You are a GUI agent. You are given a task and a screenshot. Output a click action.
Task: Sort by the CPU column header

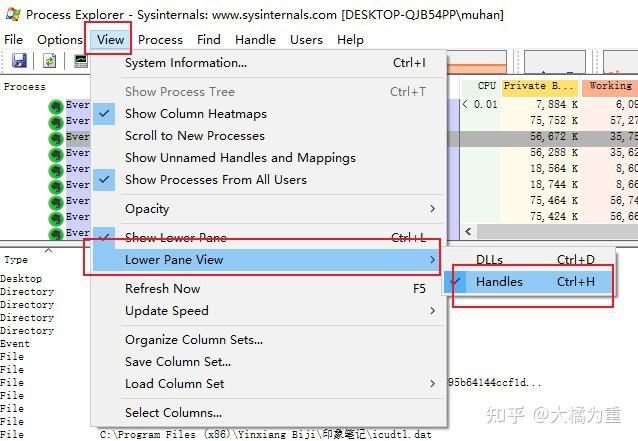(x=481, y=86)
